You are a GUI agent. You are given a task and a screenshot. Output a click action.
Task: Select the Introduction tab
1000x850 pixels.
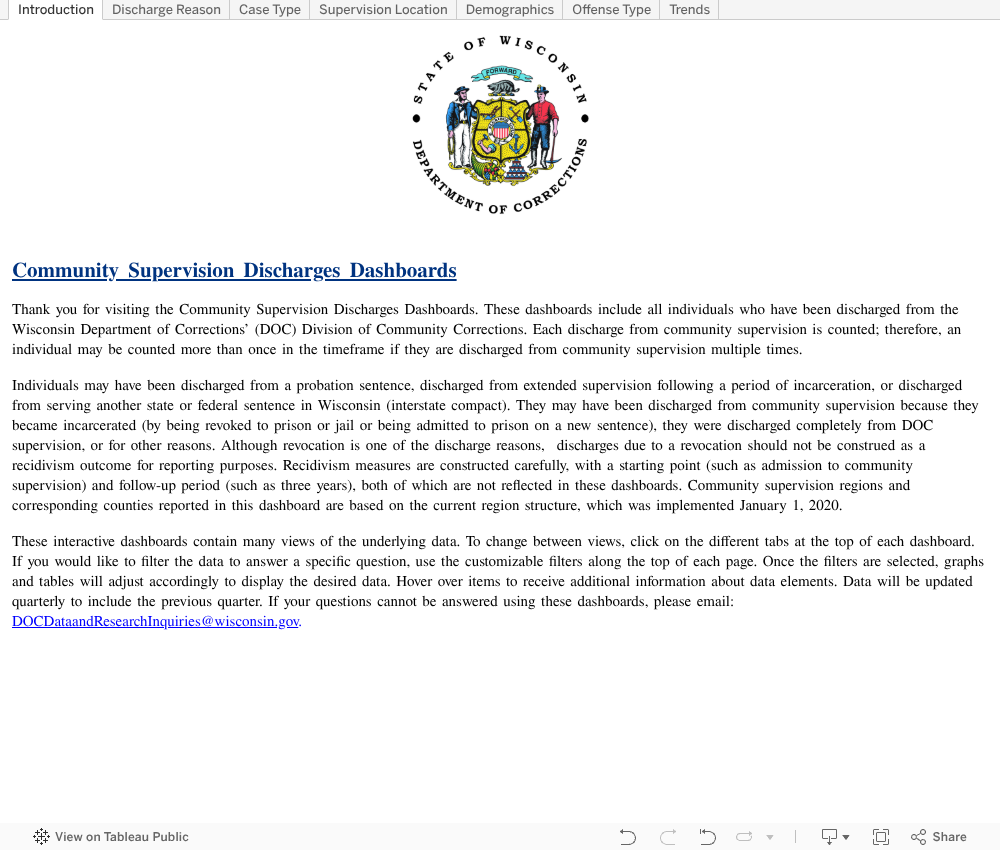click(56, 10)
